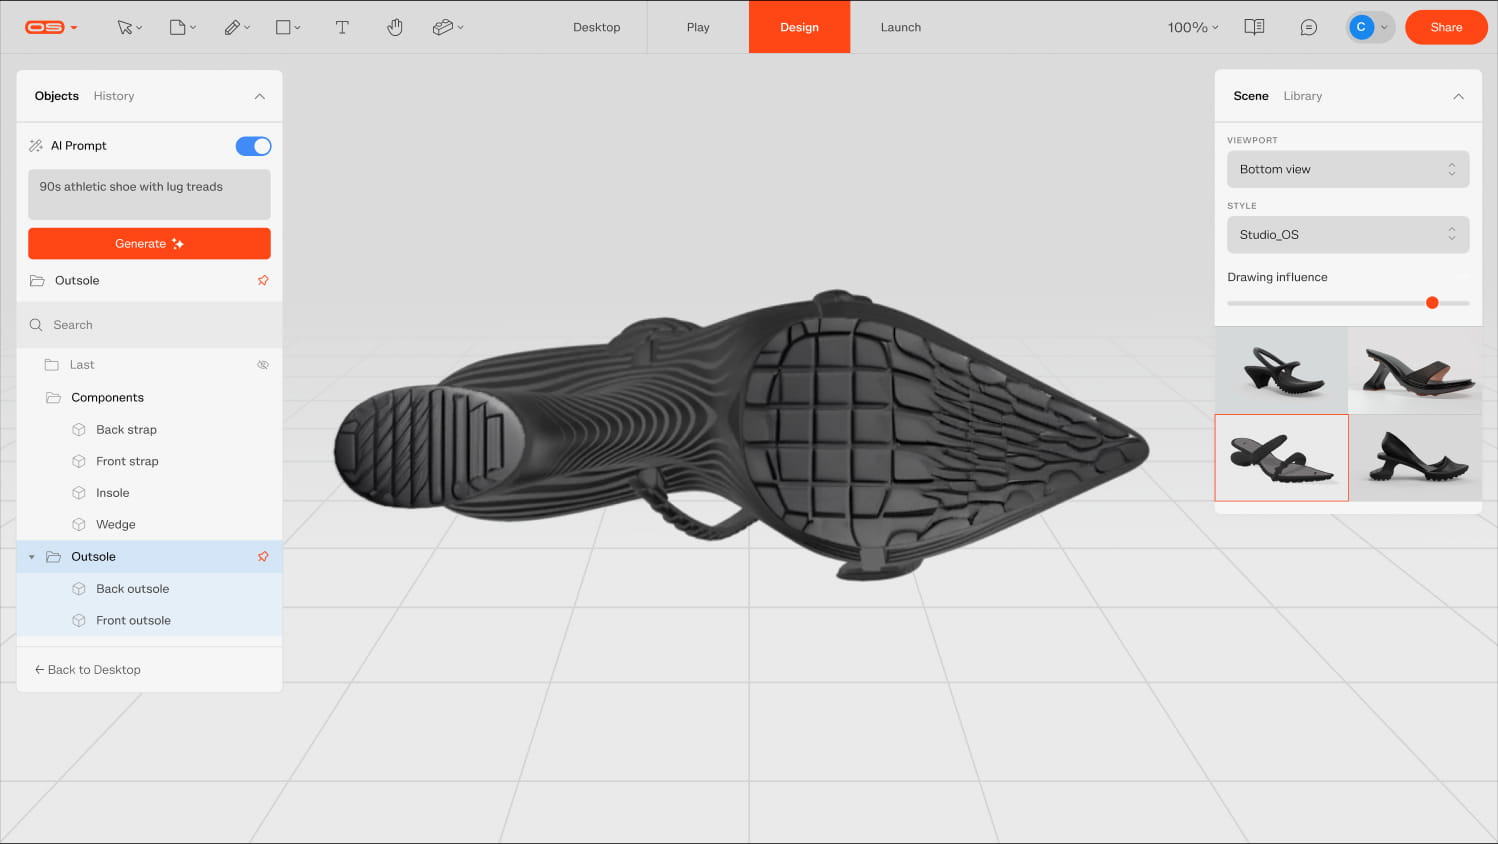Disable the AI Prompt toggle

pos(253,146)
